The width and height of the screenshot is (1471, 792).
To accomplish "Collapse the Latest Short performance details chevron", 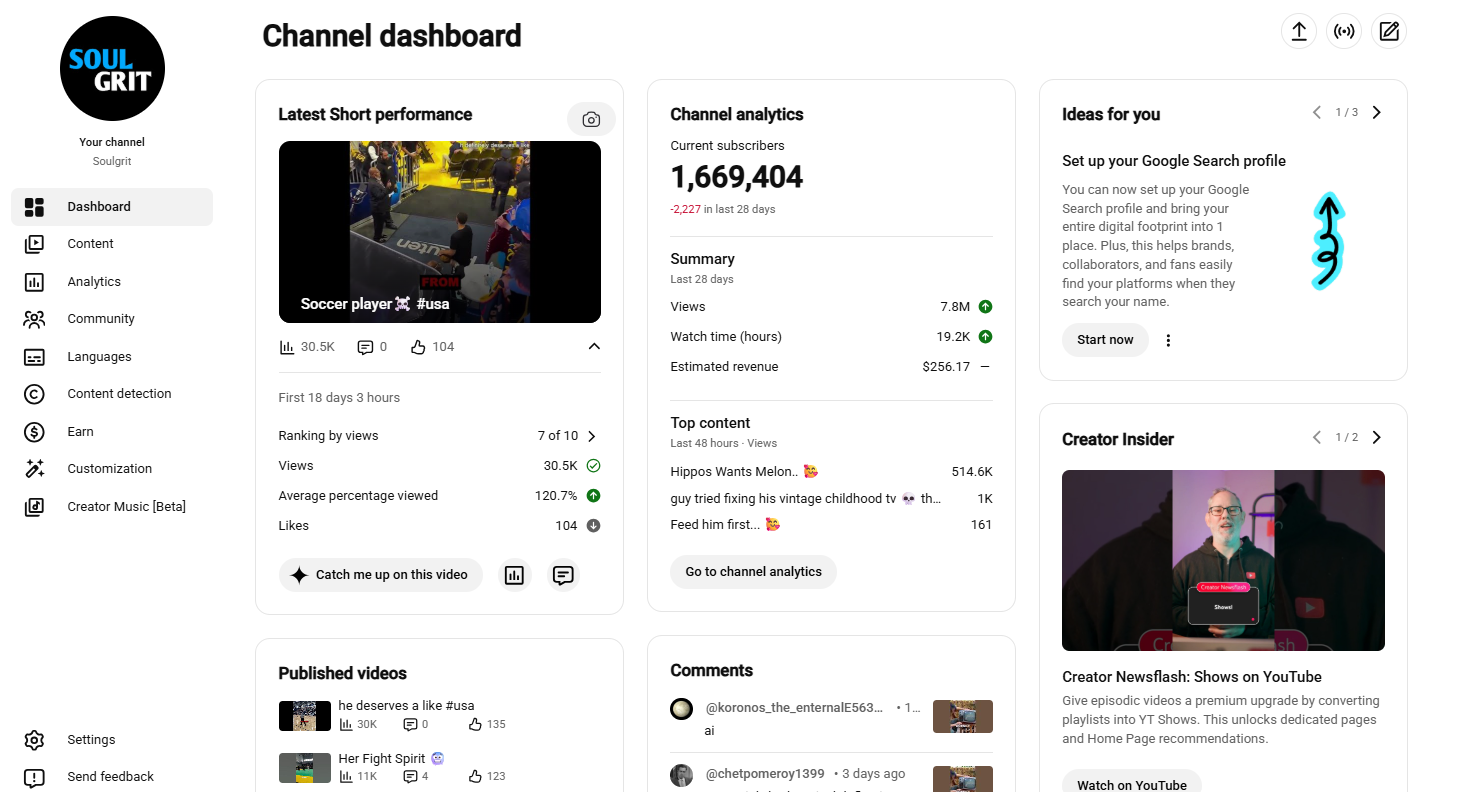I will (x=594, y=347).
